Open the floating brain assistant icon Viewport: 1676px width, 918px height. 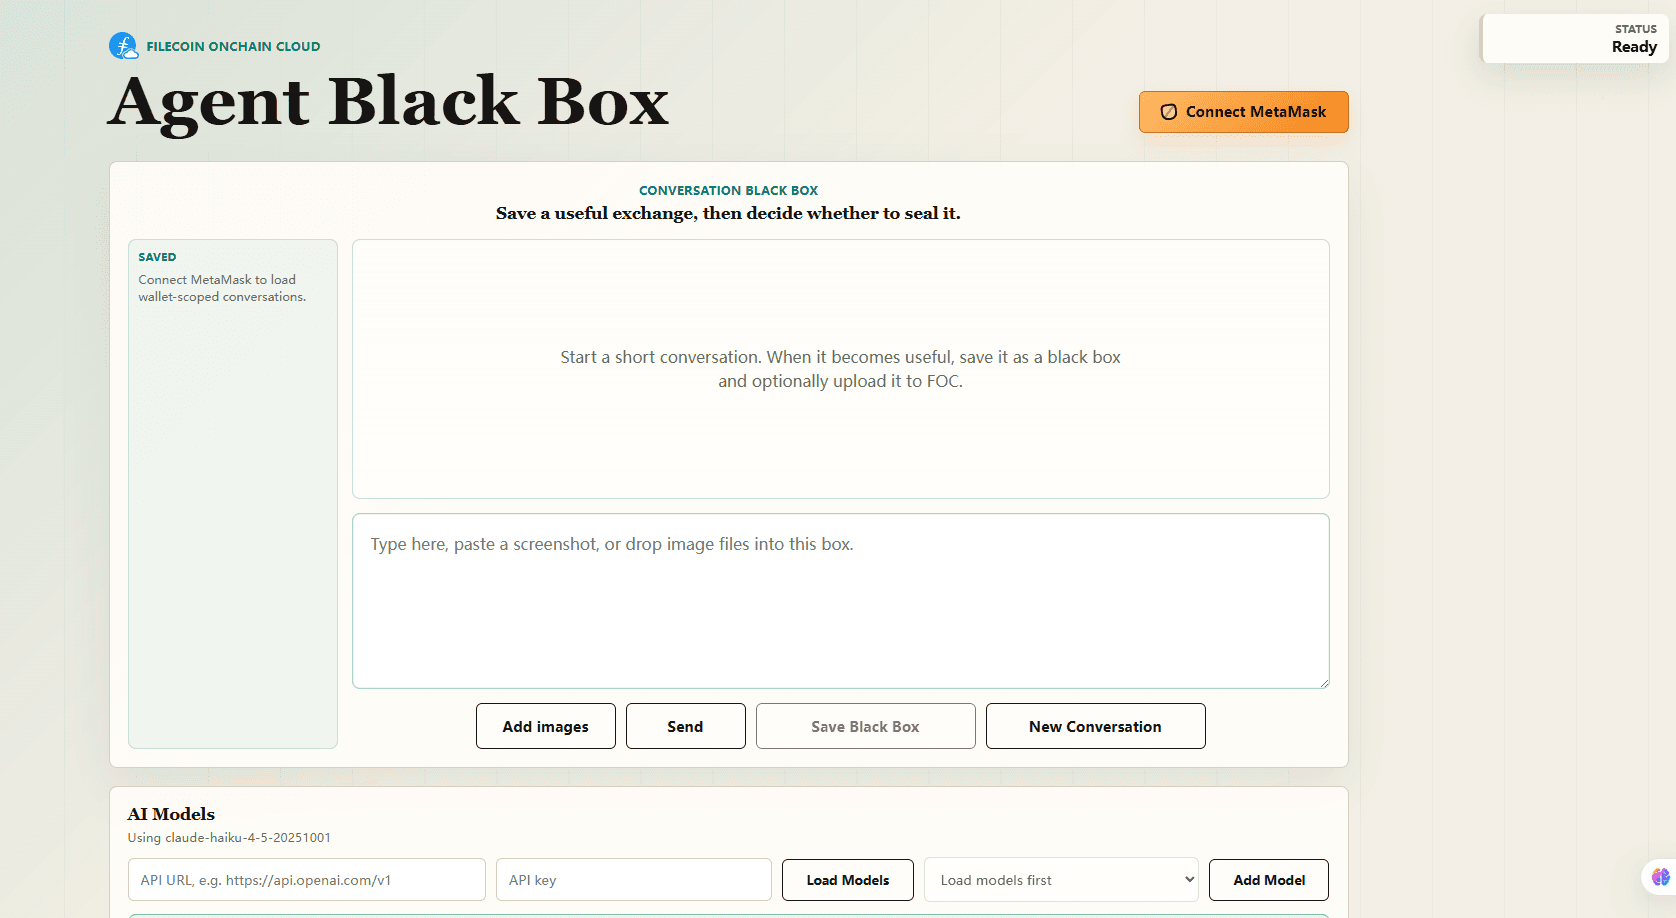pos(1660,877)
